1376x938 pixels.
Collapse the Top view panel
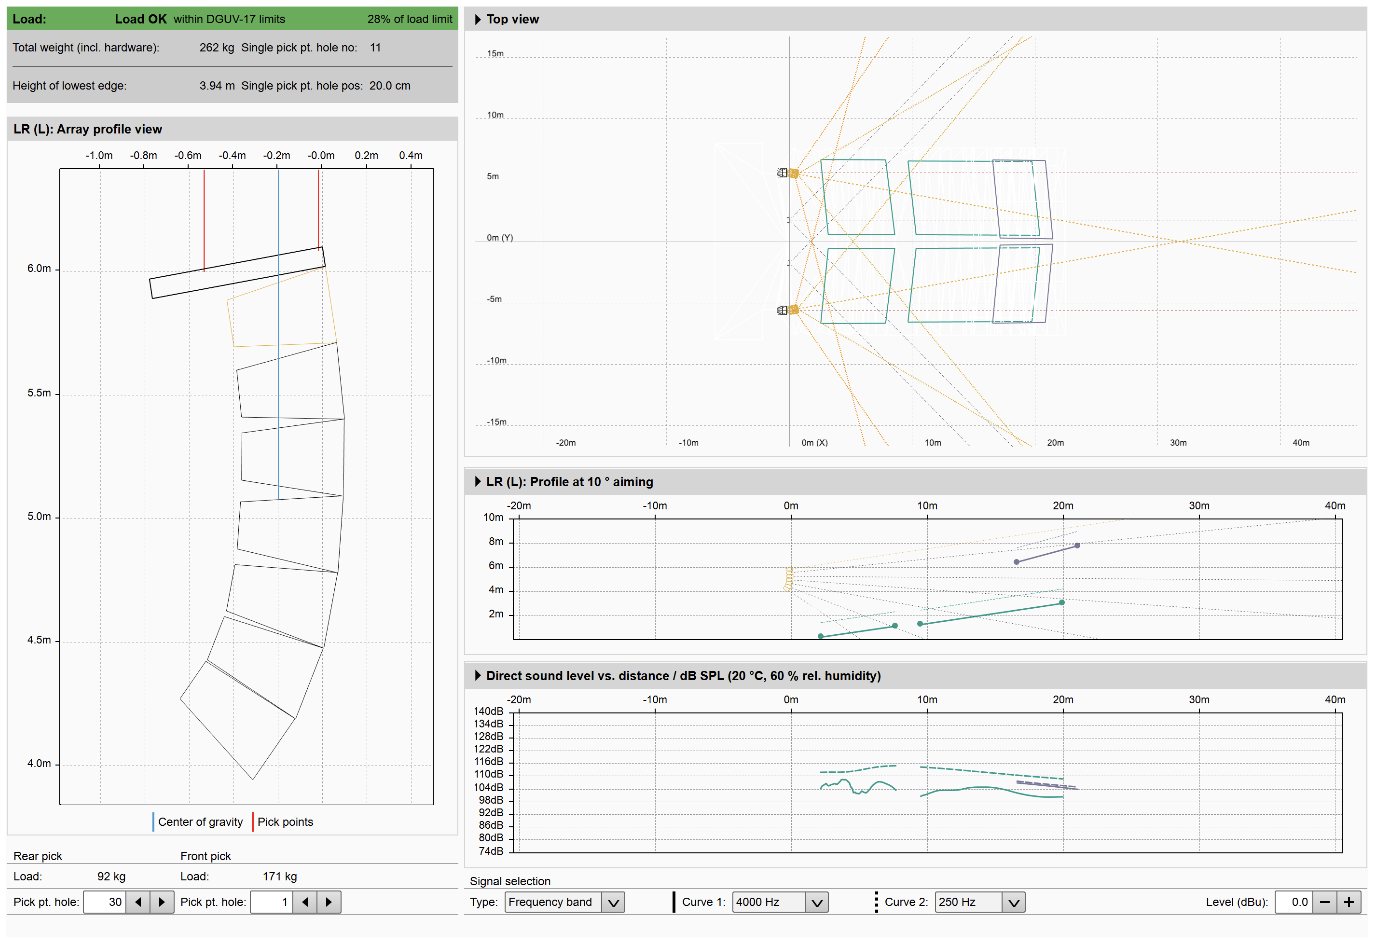(x=478, y=19)
